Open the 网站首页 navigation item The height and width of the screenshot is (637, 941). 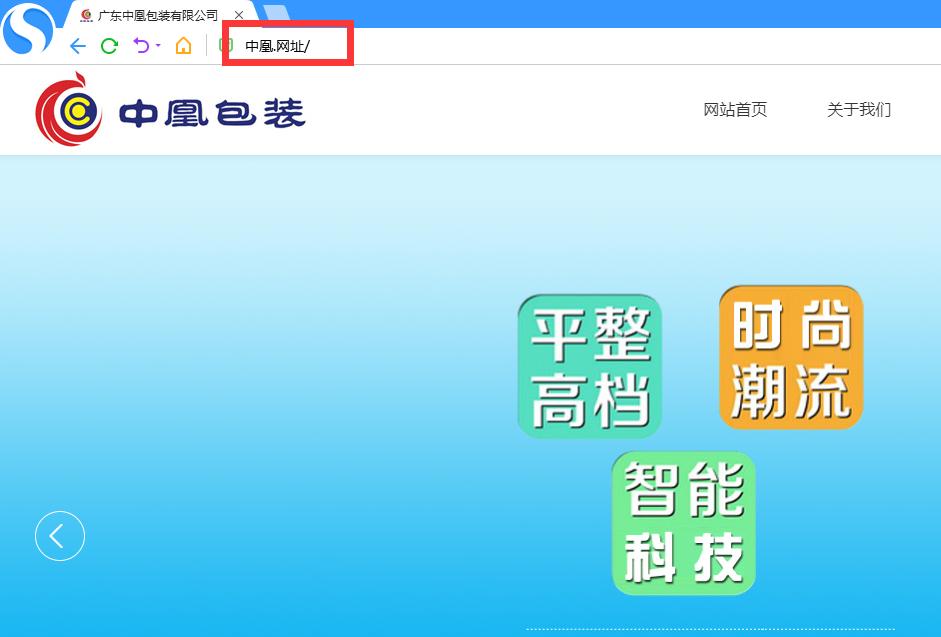(735, 110)
